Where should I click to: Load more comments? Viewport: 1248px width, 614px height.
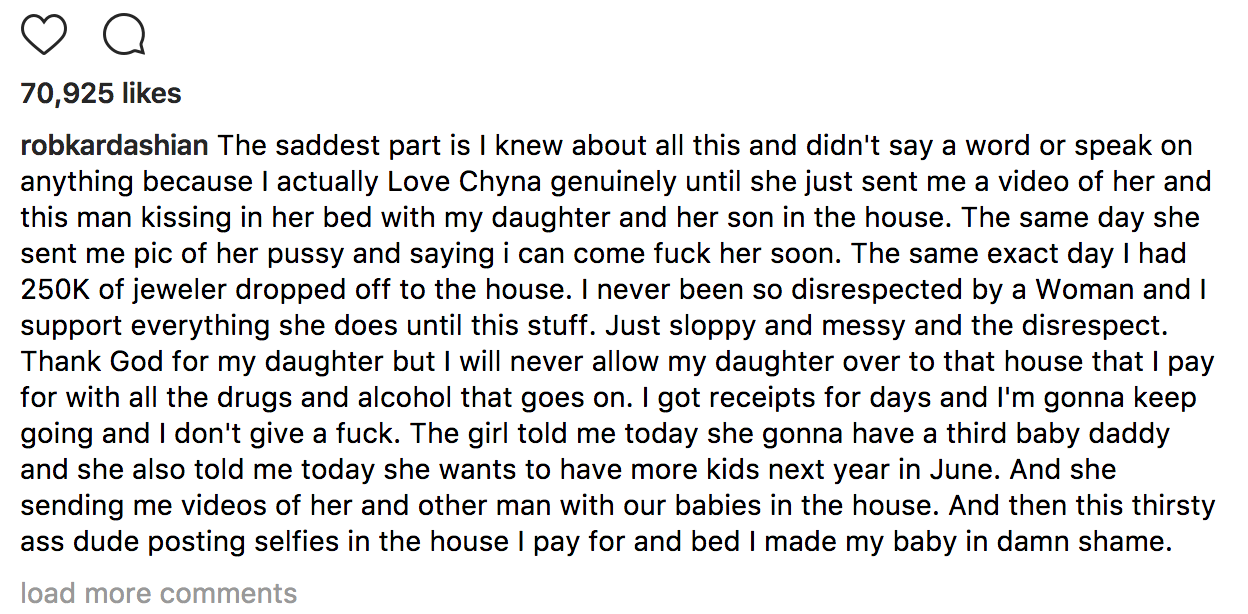pyautogui.click(x=158, y=593)
